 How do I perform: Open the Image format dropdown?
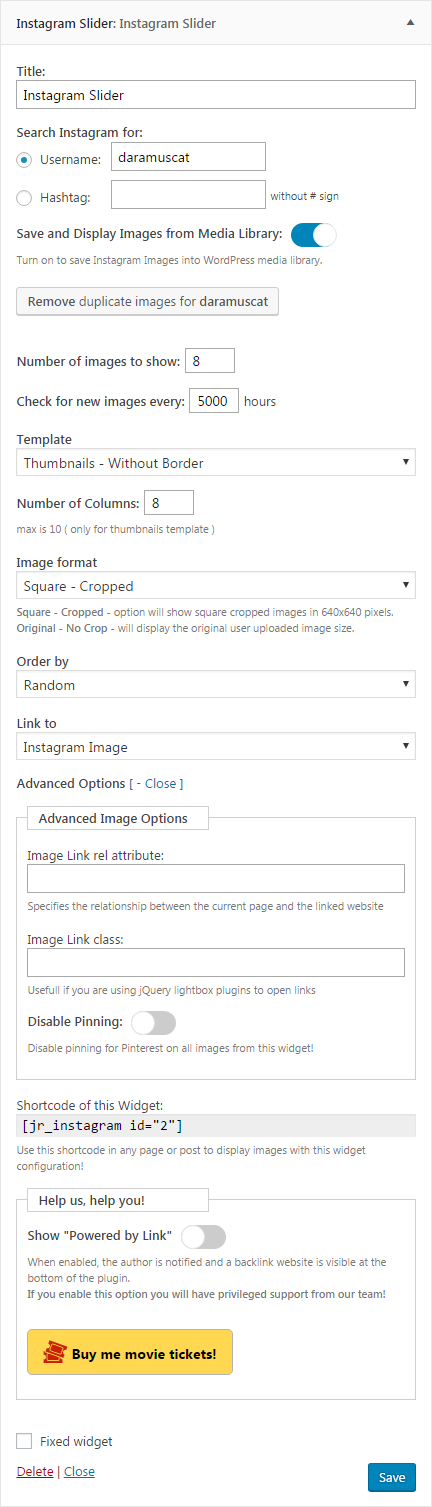(216, 585)
